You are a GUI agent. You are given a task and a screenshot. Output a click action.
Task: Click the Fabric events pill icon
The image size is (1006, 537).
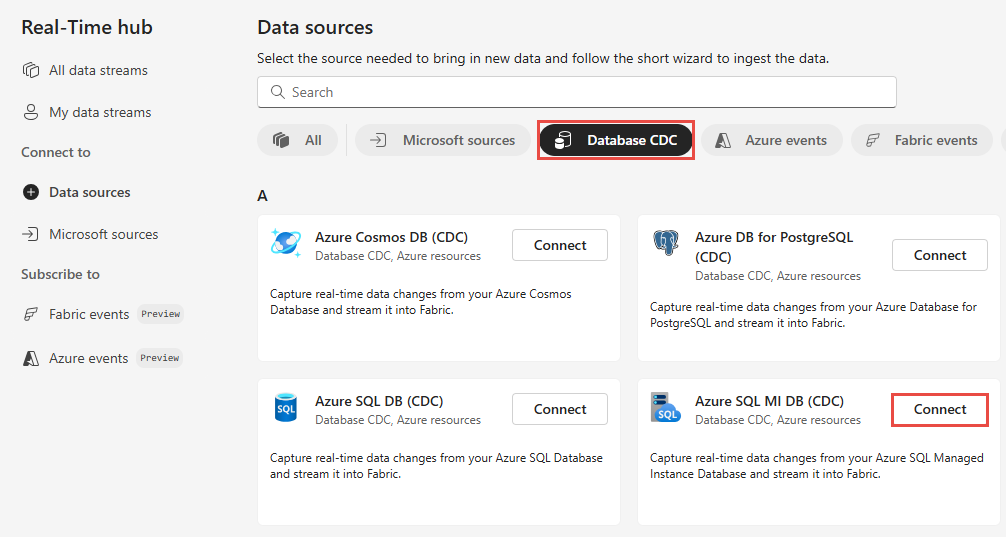point(873,140)
